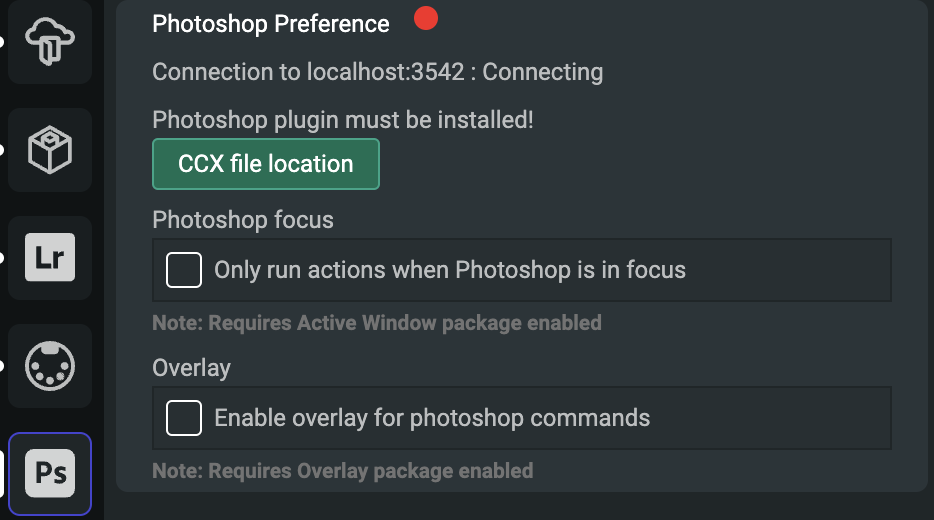Click the localhost:3542 connection status text
Image resolution: width=934 pixels, height=520 pixels.
click(378, 72)
